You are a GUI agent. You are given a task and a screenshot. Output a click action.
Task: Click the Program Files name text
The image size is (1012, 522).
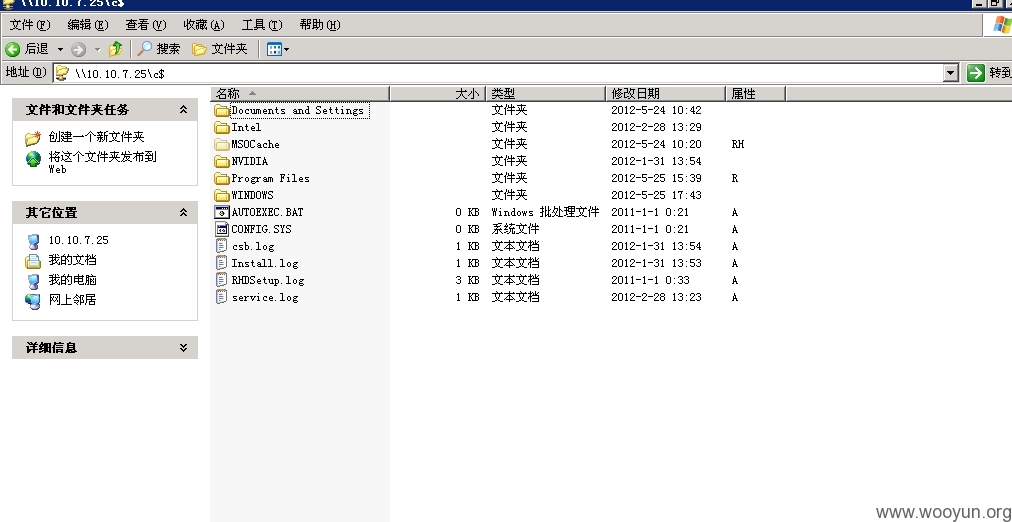point(270,179)
